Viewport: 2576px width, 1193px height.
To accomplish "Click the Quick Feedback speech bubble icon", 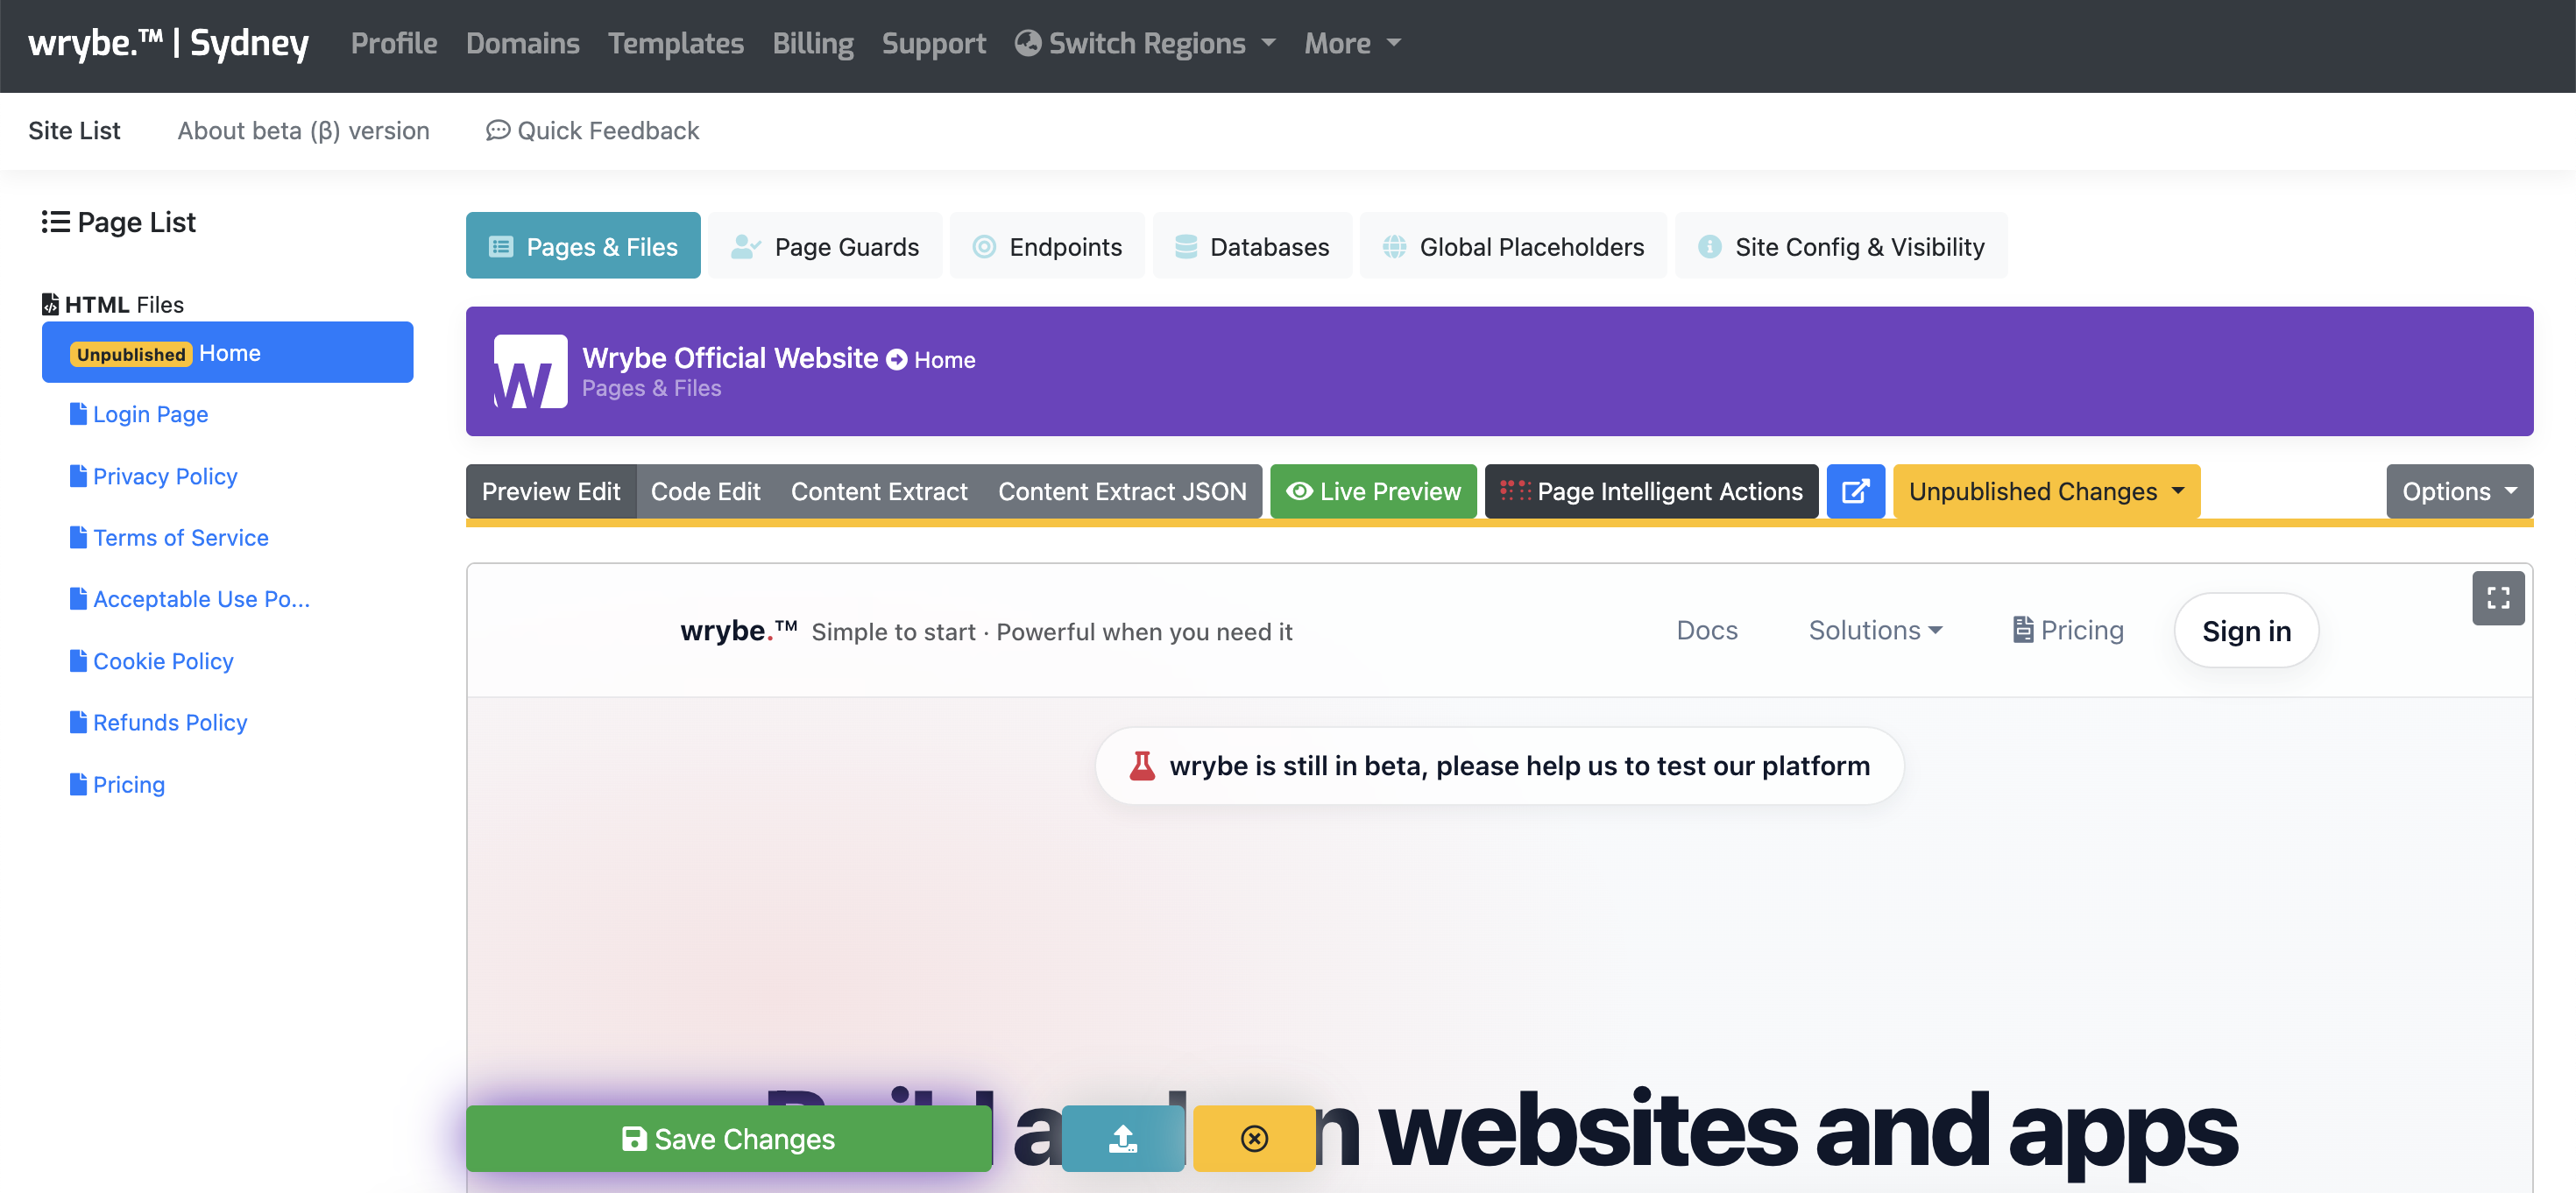I will pos(499,130).
